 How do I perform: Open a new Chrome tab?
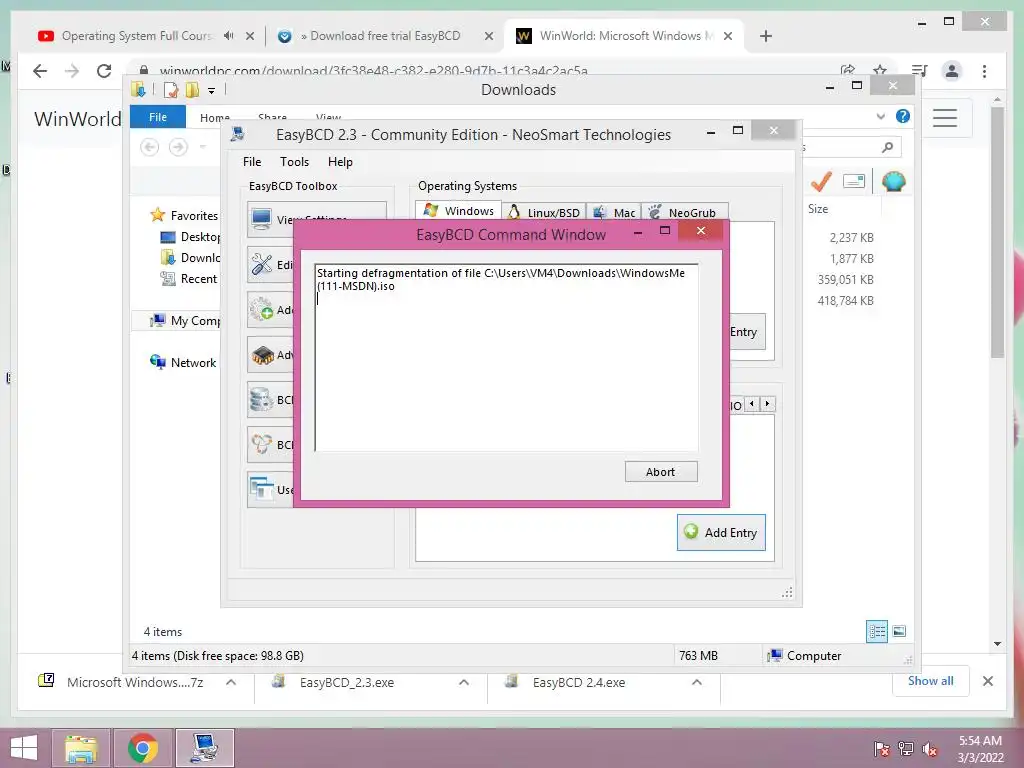tap(766, 36)
